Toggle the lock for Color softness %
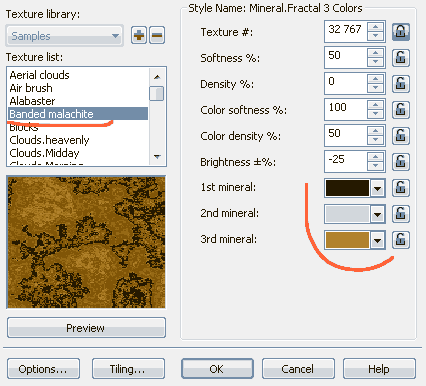The width and height of the screenshot is (426, 386). pos(400,110)
